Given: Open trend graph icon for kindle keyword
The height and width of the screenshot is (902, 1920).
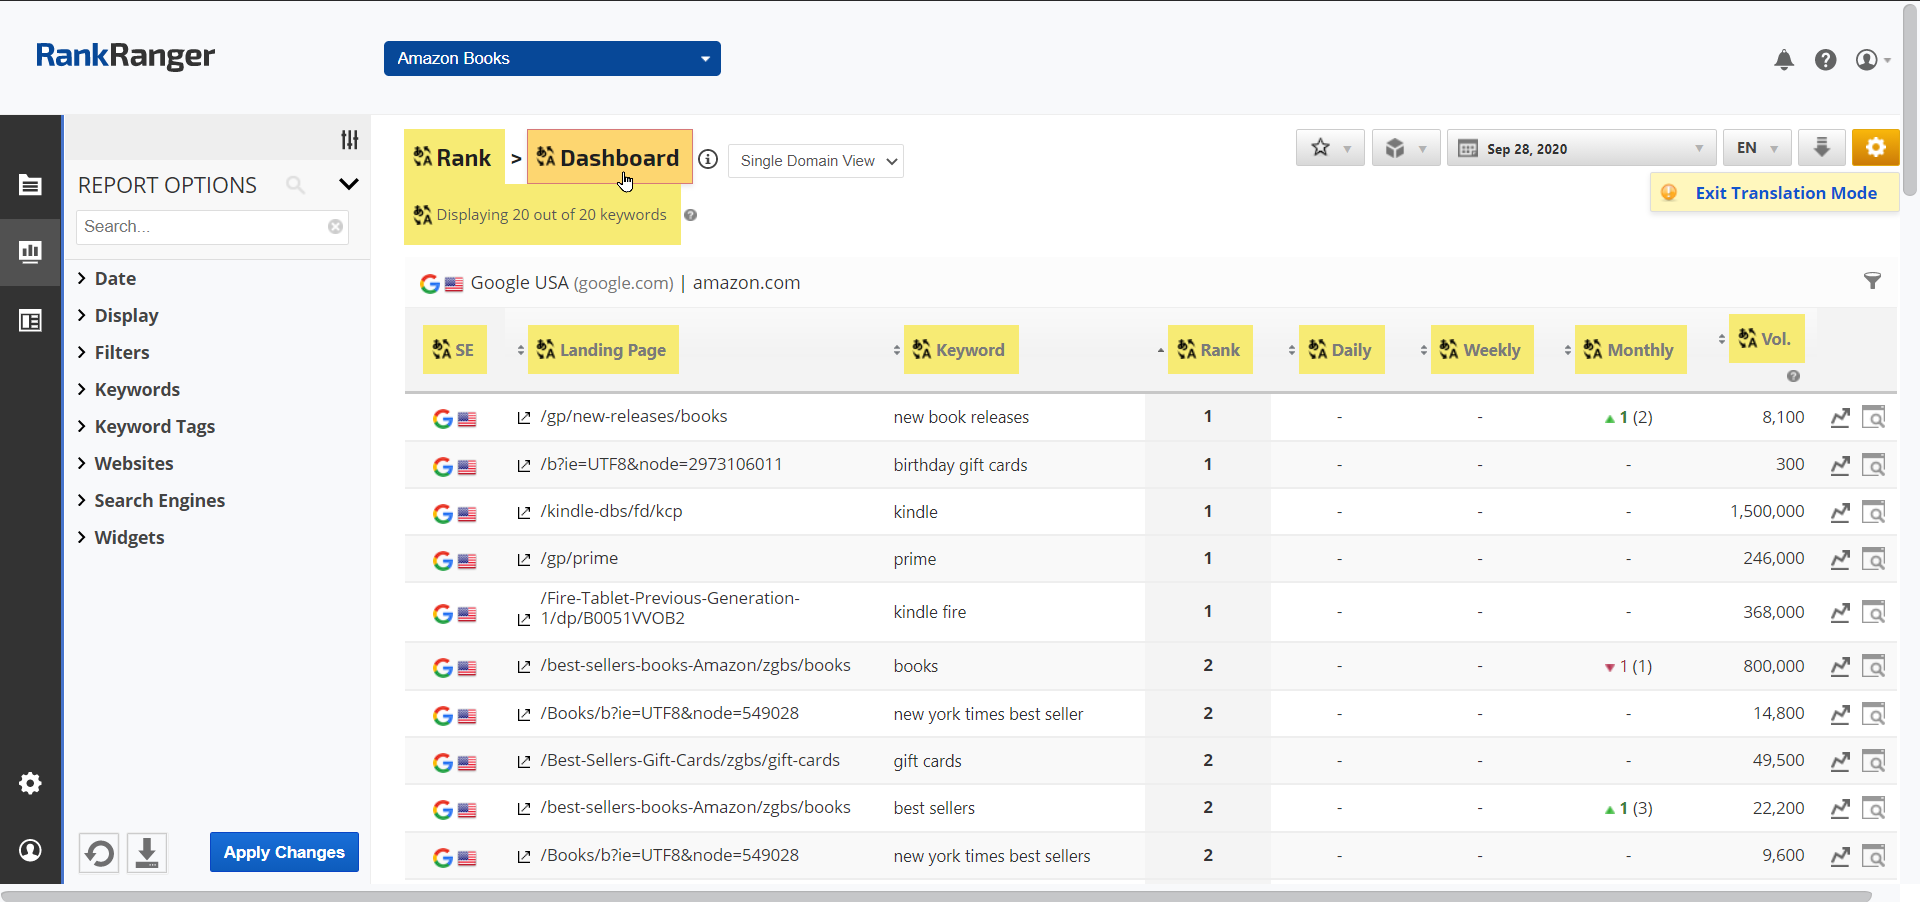Looking at the screenshot, I should coord(1840,513).
